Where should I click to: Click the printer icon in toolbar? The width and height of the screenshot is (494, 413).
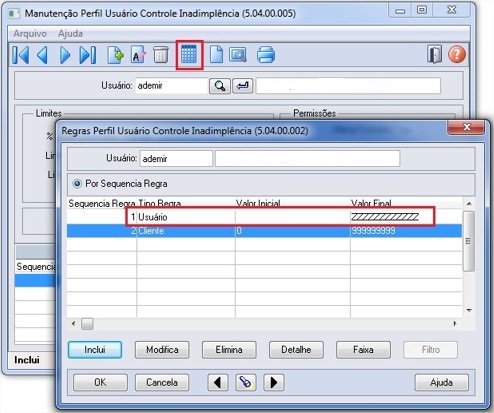266,55
